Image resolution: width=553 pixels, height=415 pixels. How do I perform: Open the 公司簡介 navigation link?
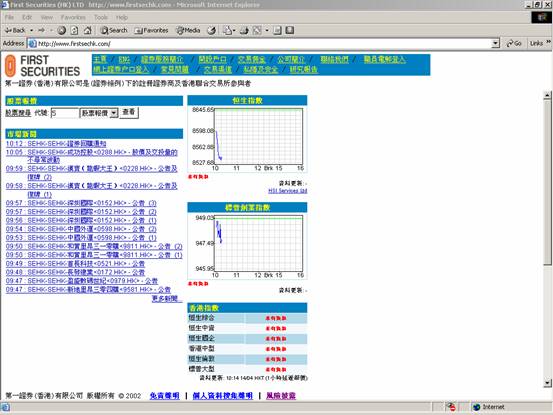(x=291, y=60)
